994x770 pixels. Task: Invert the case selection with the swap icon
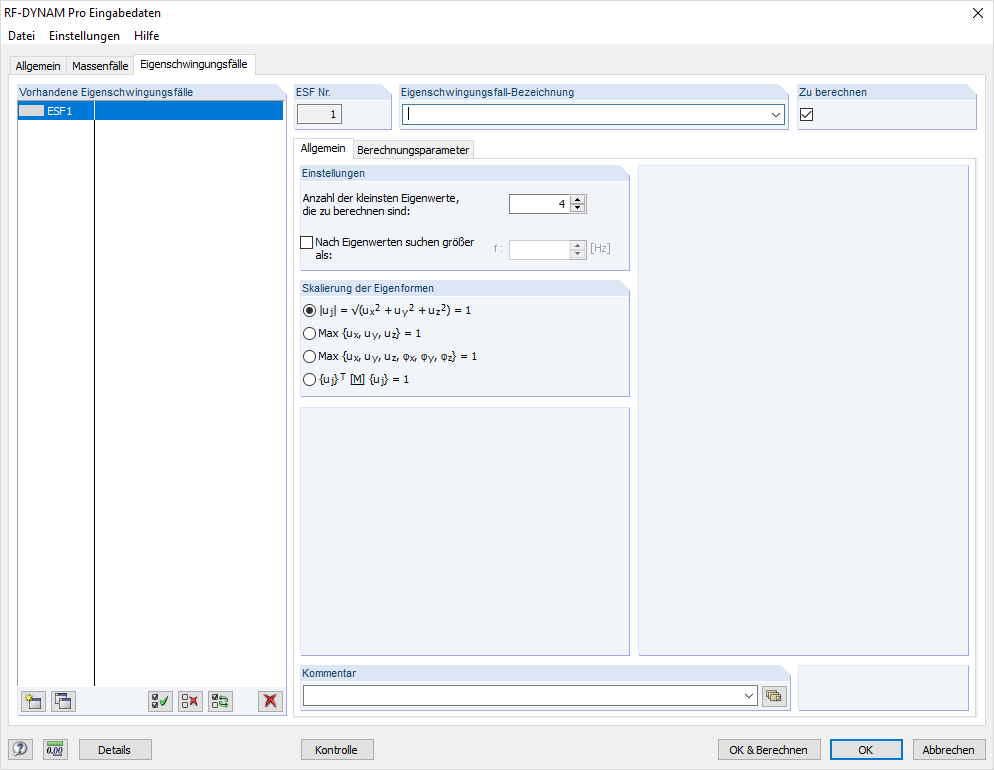[x=220, y=701]
